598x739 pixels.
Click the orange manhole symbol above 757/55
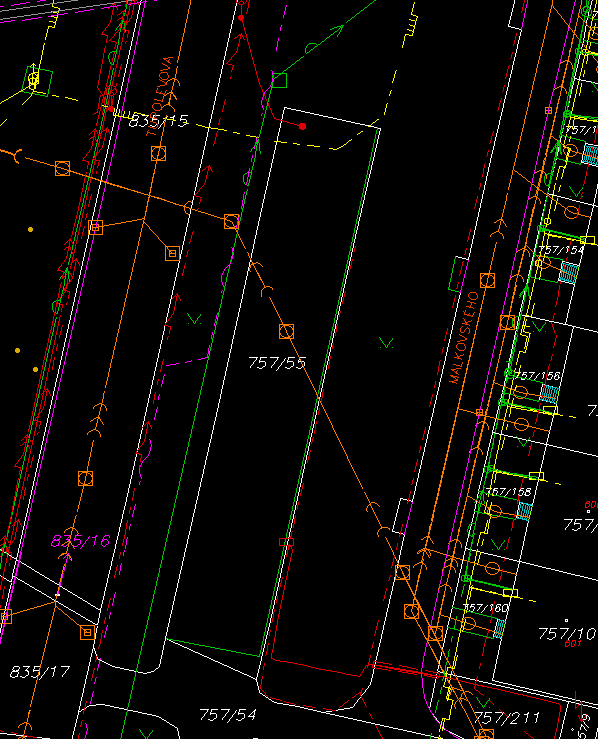pos(286,332)
